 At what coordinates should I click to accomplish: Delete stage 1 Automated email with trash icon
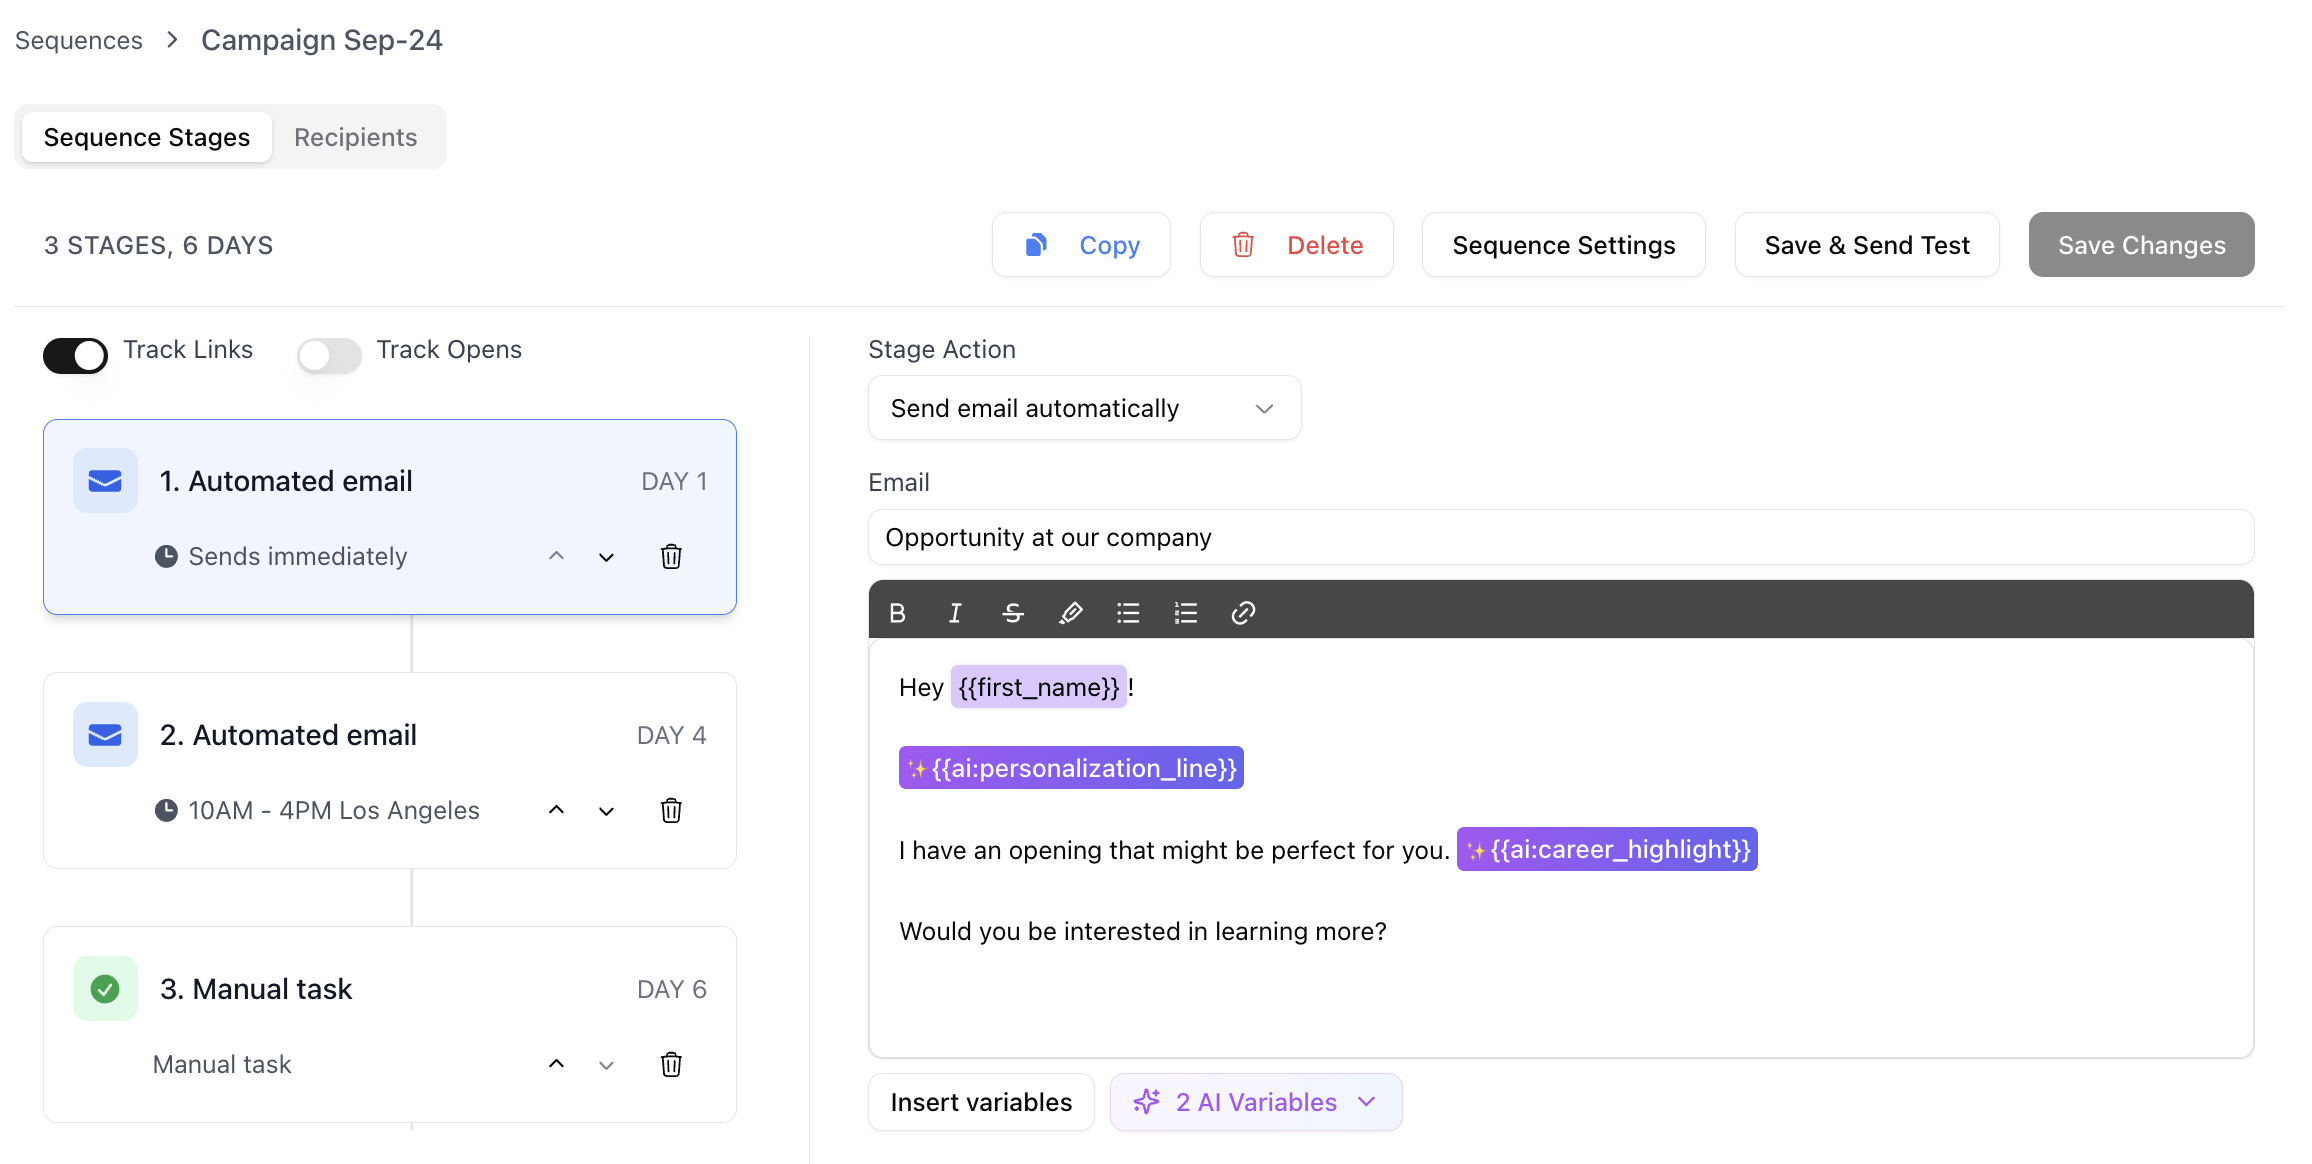click(x=671, y=557)
